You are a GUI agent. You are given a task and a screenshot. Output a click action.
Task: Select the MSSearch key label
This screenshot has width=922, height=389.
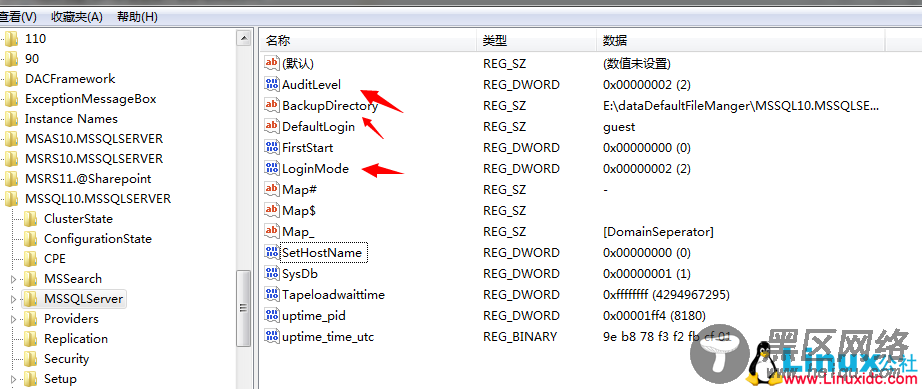(73, 279)
